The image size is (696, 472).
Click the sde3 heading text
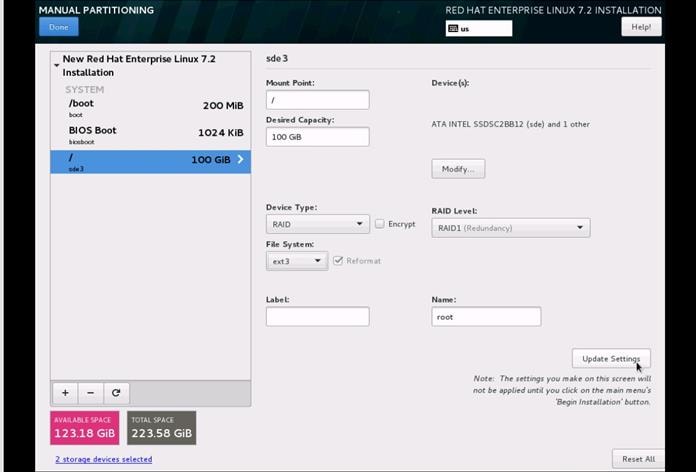(277, 58)
